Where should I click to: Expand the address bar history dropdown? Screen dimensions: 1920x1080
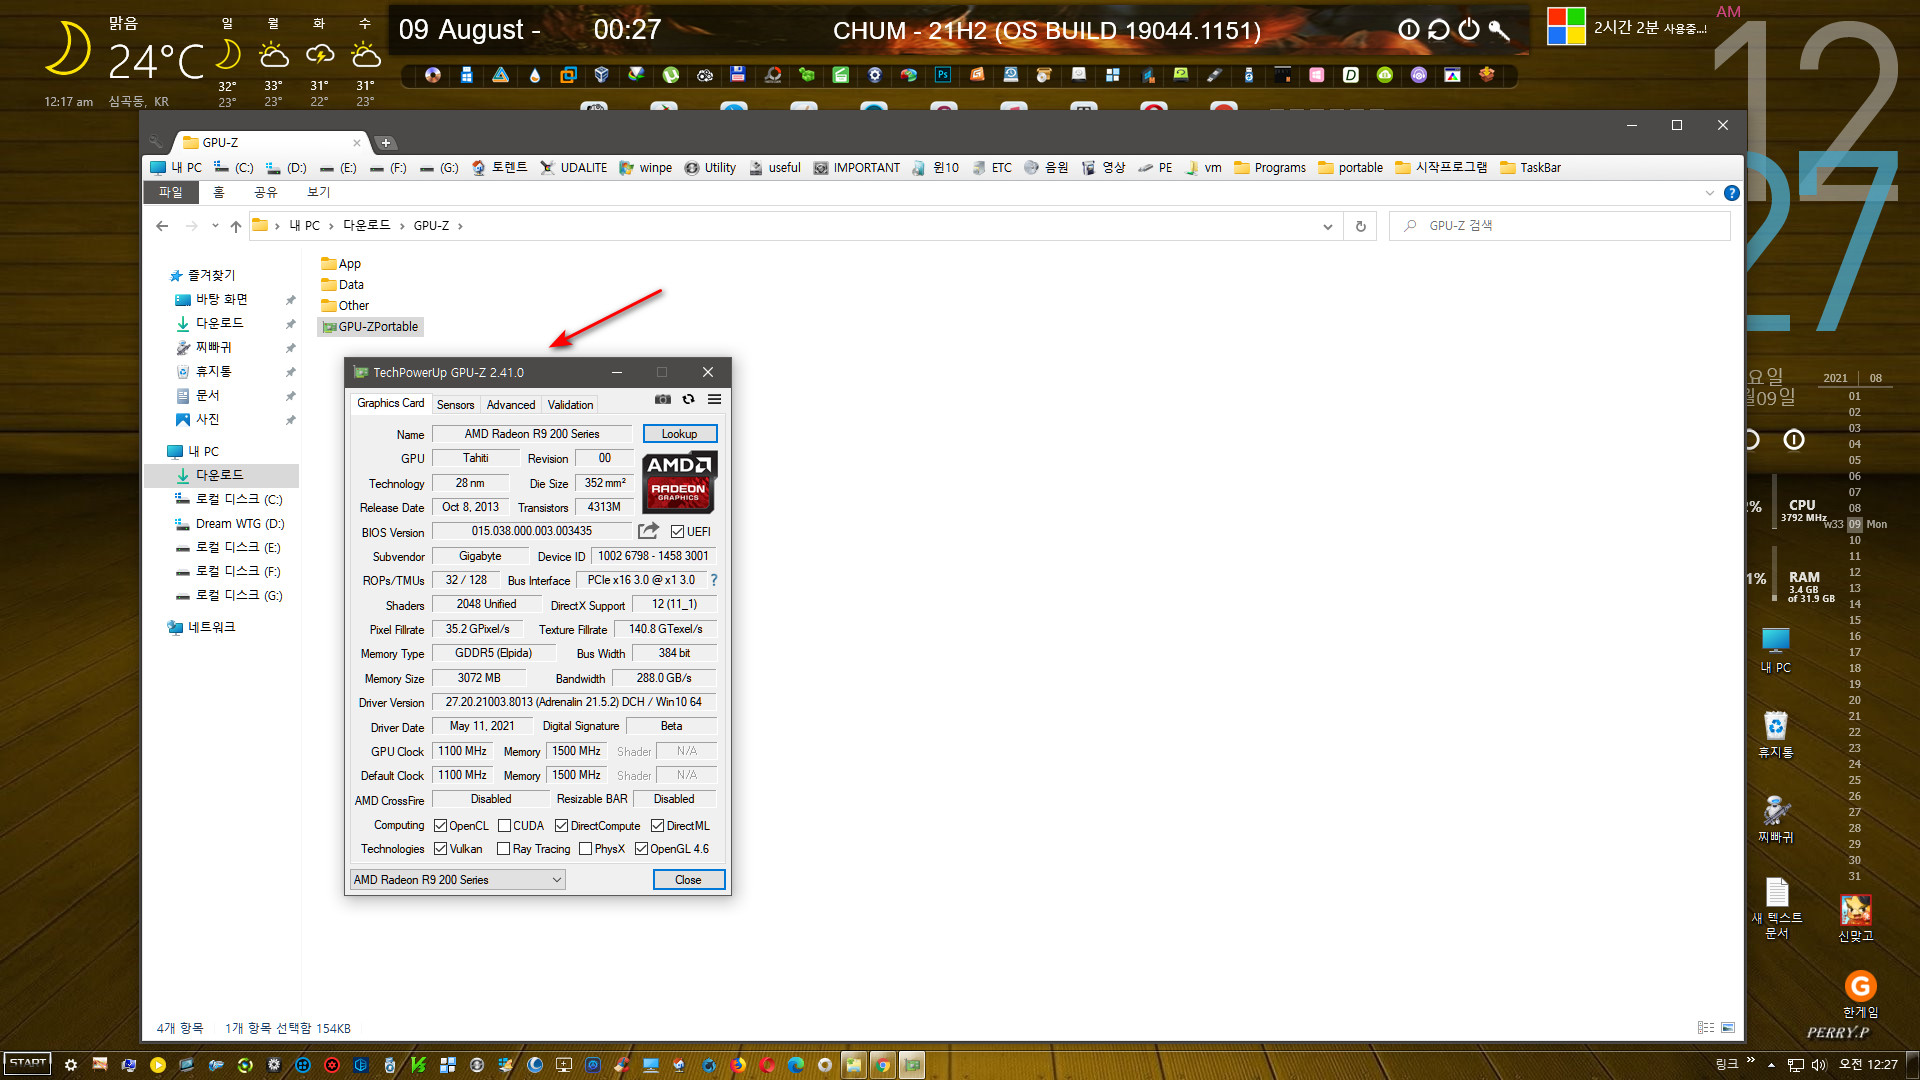coord(1327,227)
